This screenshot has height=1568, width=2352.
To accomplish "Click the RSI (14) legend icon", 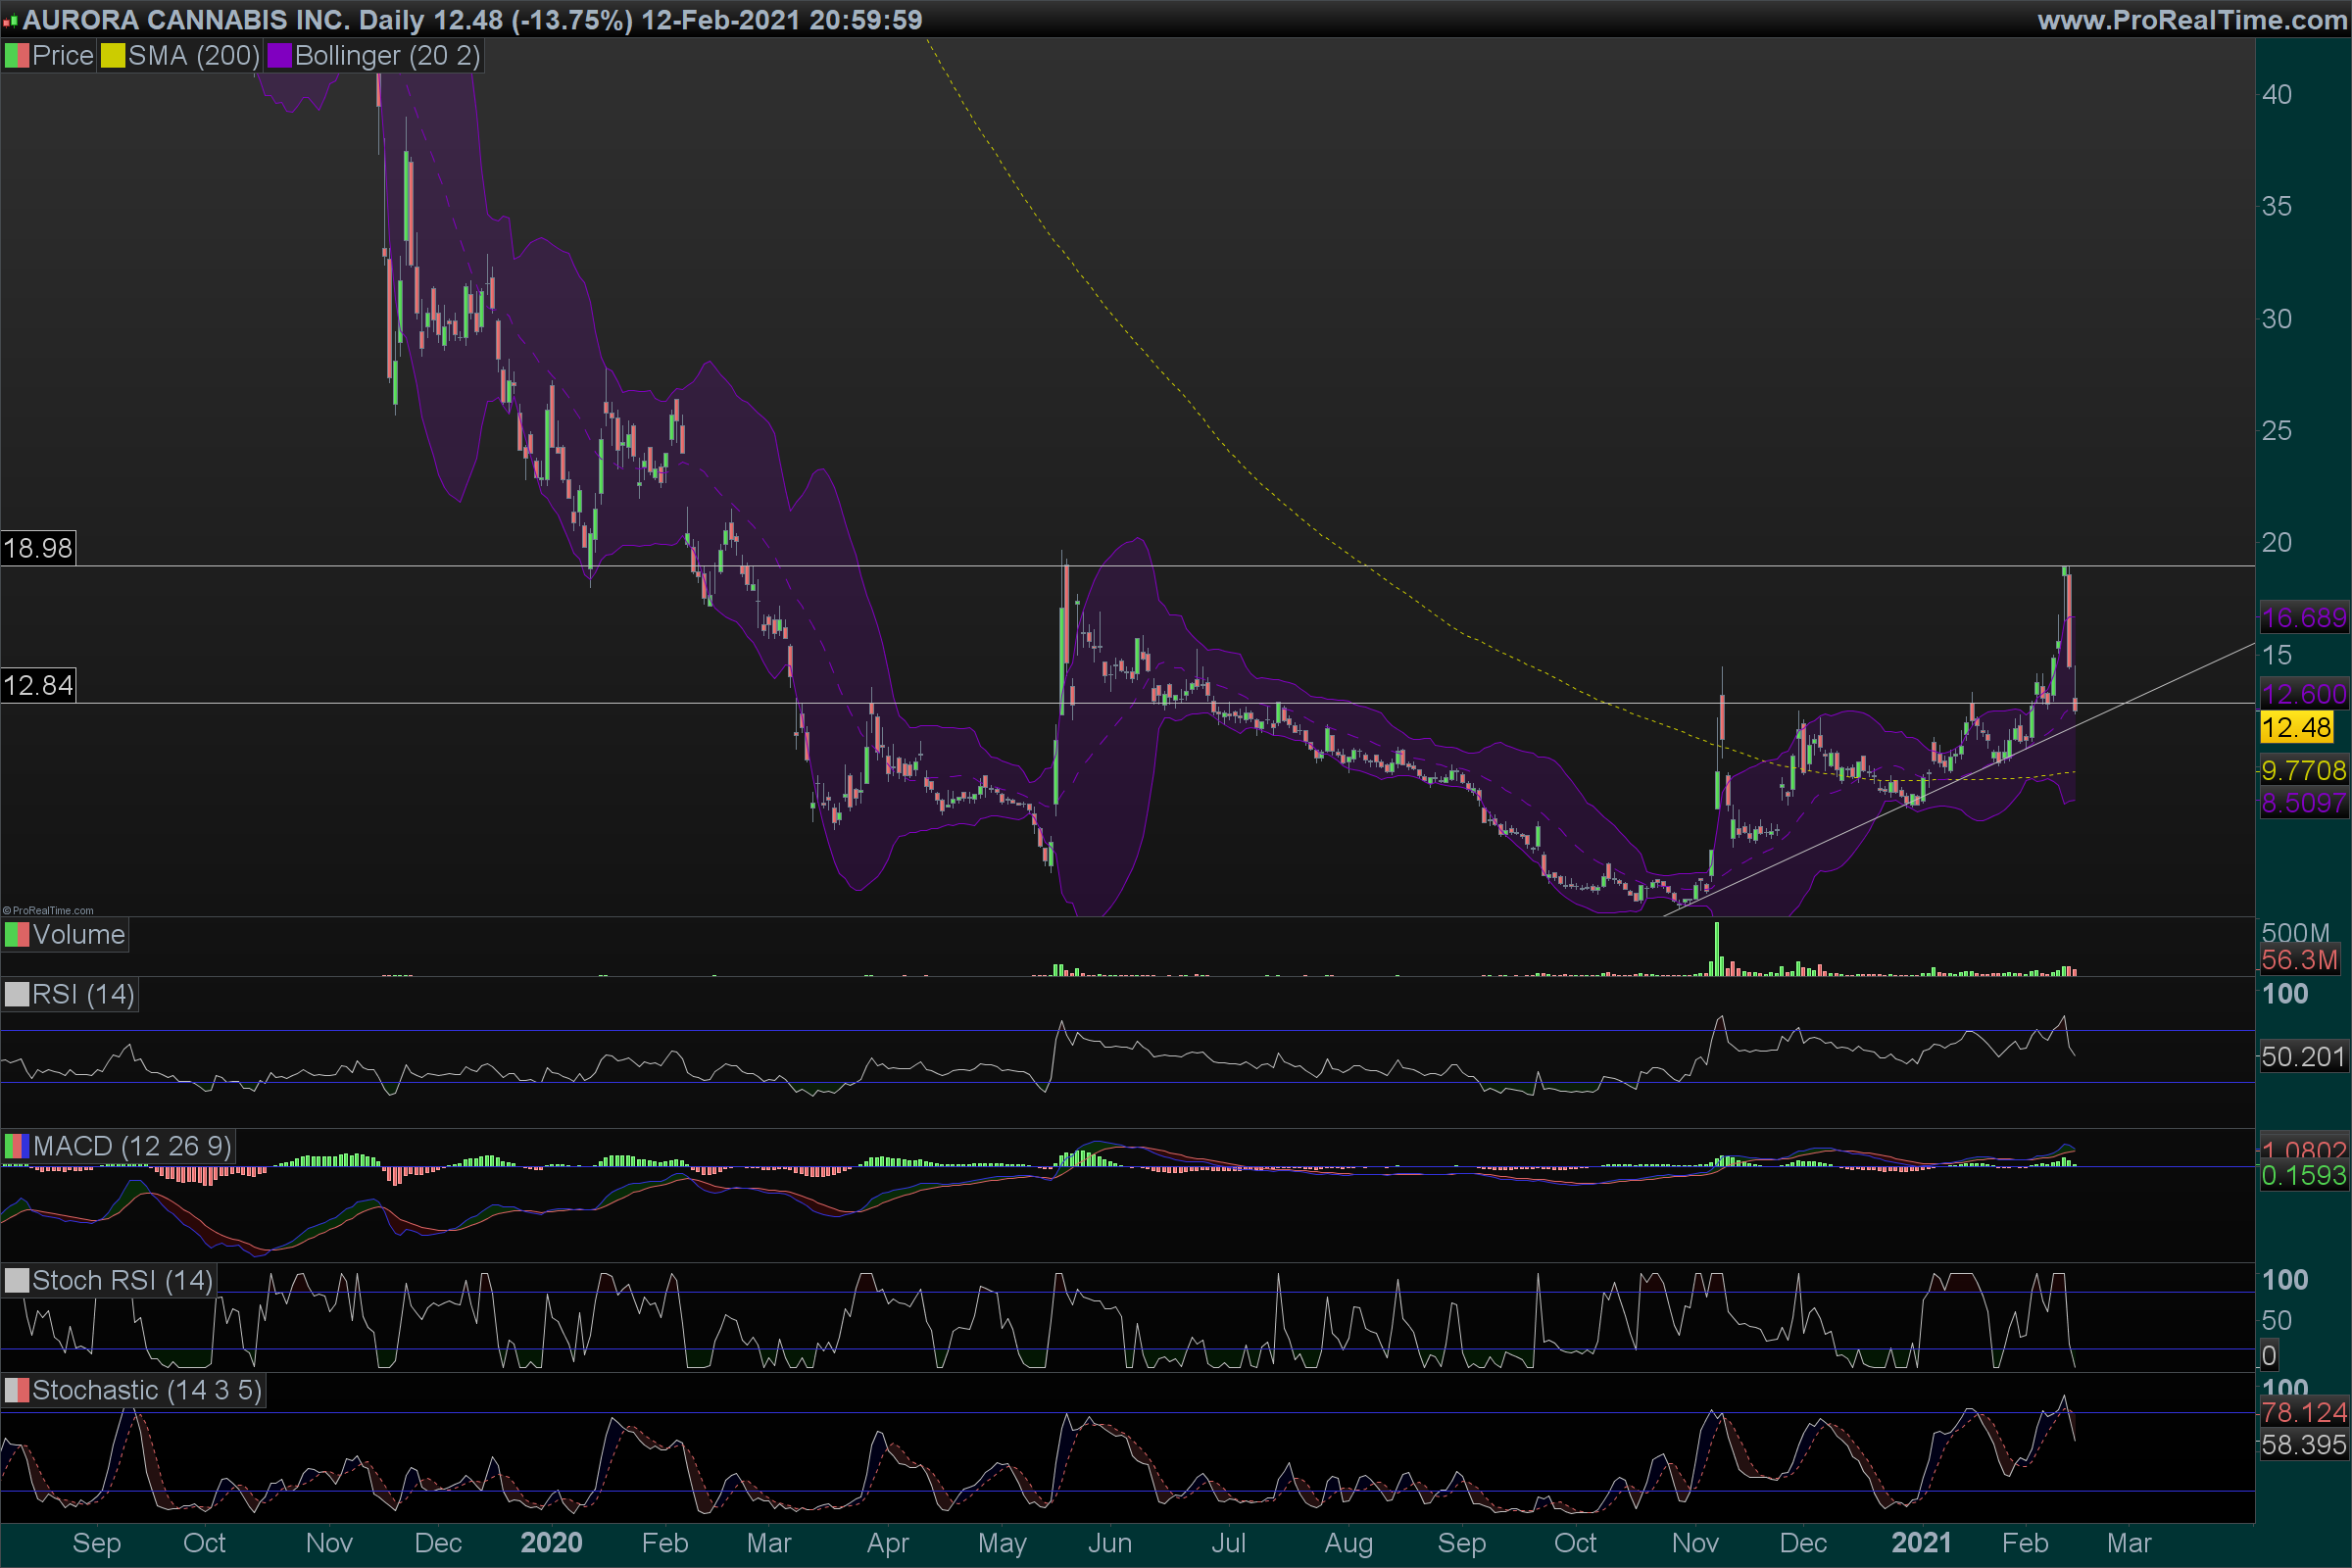I will (17, 995).
